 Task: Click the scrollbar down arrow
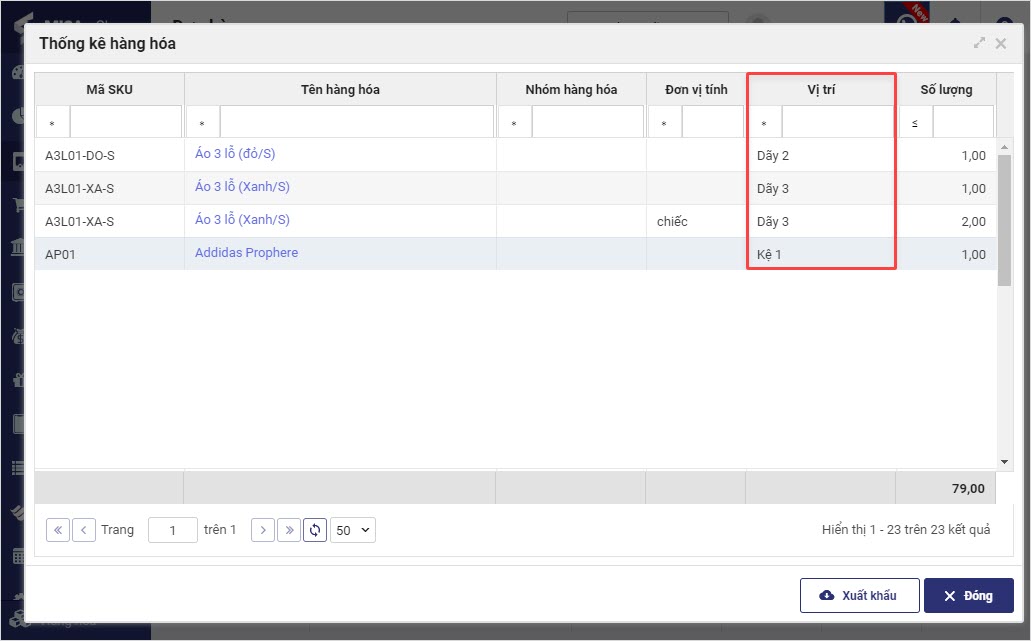pos(1004,462)
